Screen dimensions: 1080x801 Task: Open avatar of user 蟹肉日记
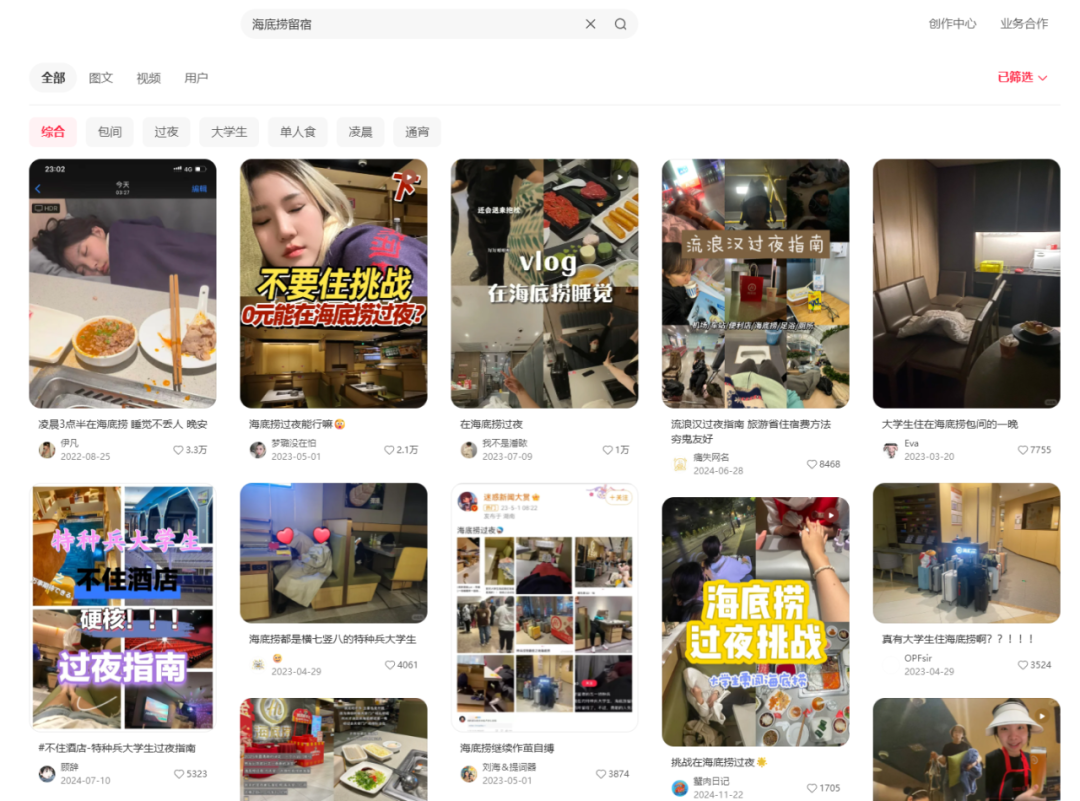(x=680, y=788)
